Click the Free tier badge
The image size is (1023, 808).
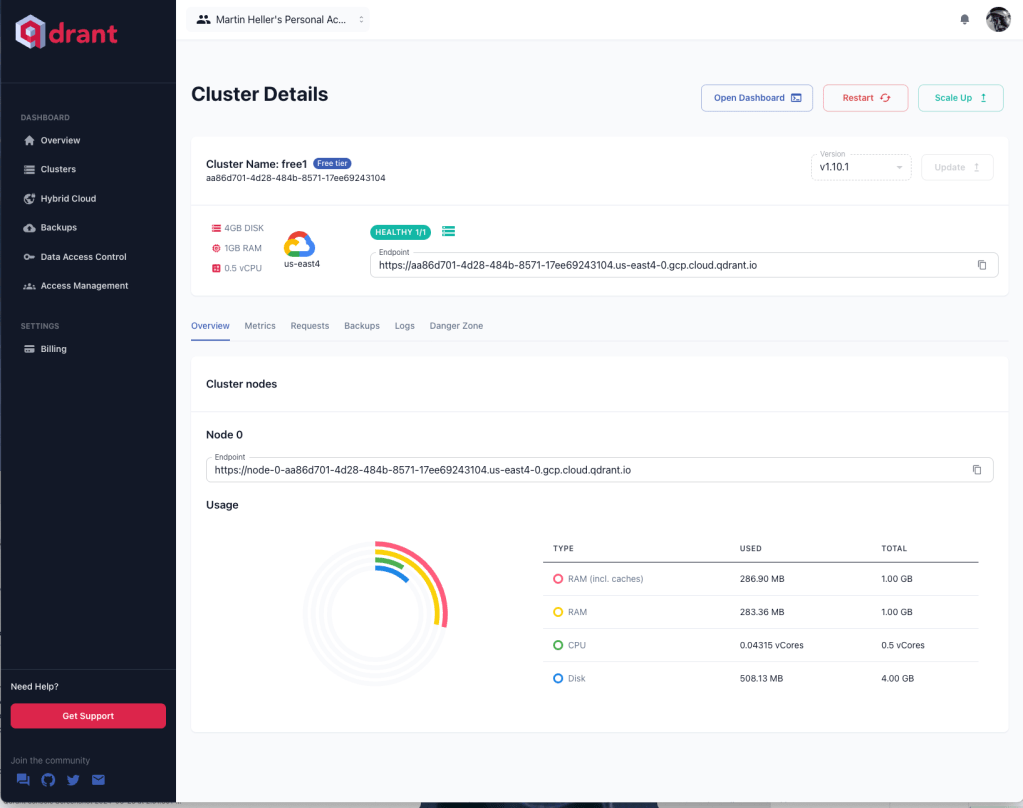(332, 163)
